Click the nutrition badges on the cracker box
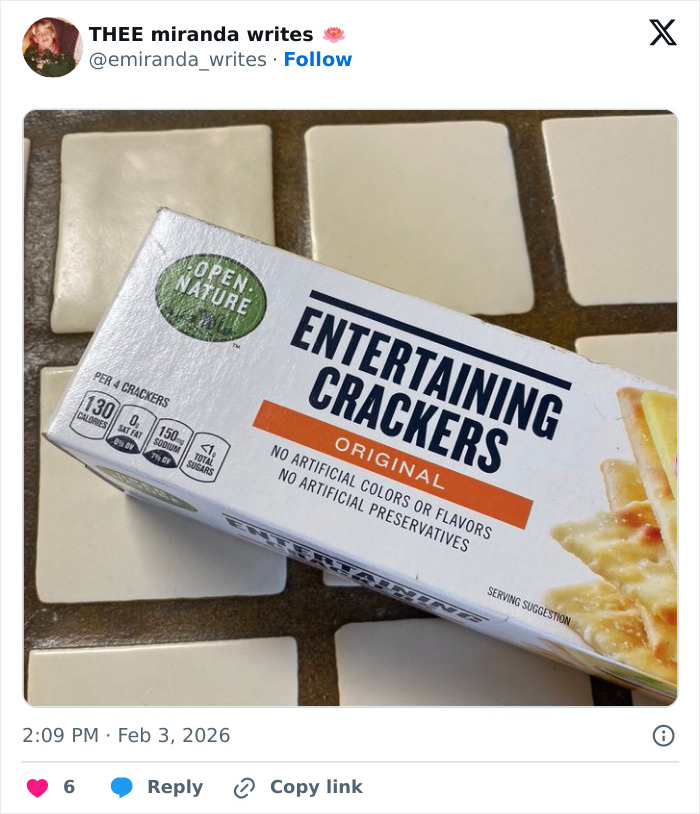 pyautogui.click(x=148, y=432)
